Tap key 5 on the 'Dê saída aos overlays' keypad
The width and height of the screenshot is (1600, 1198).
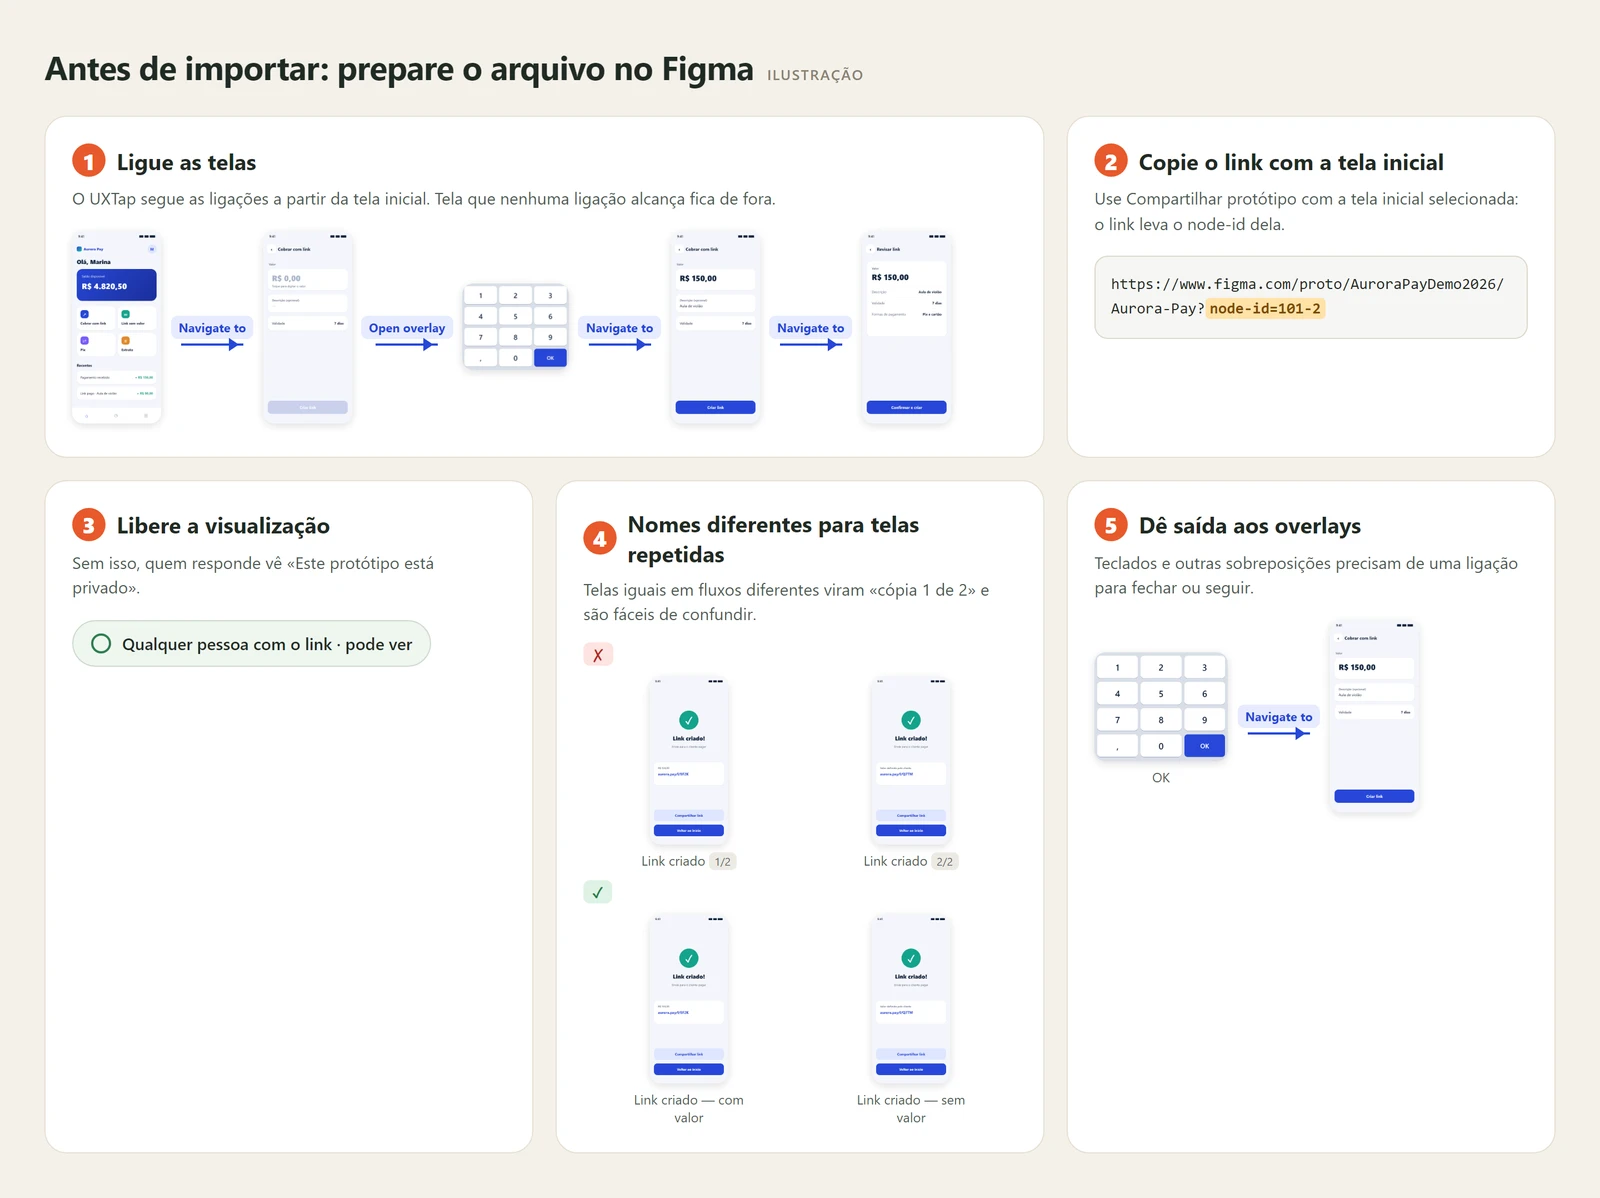point(1161,693)
